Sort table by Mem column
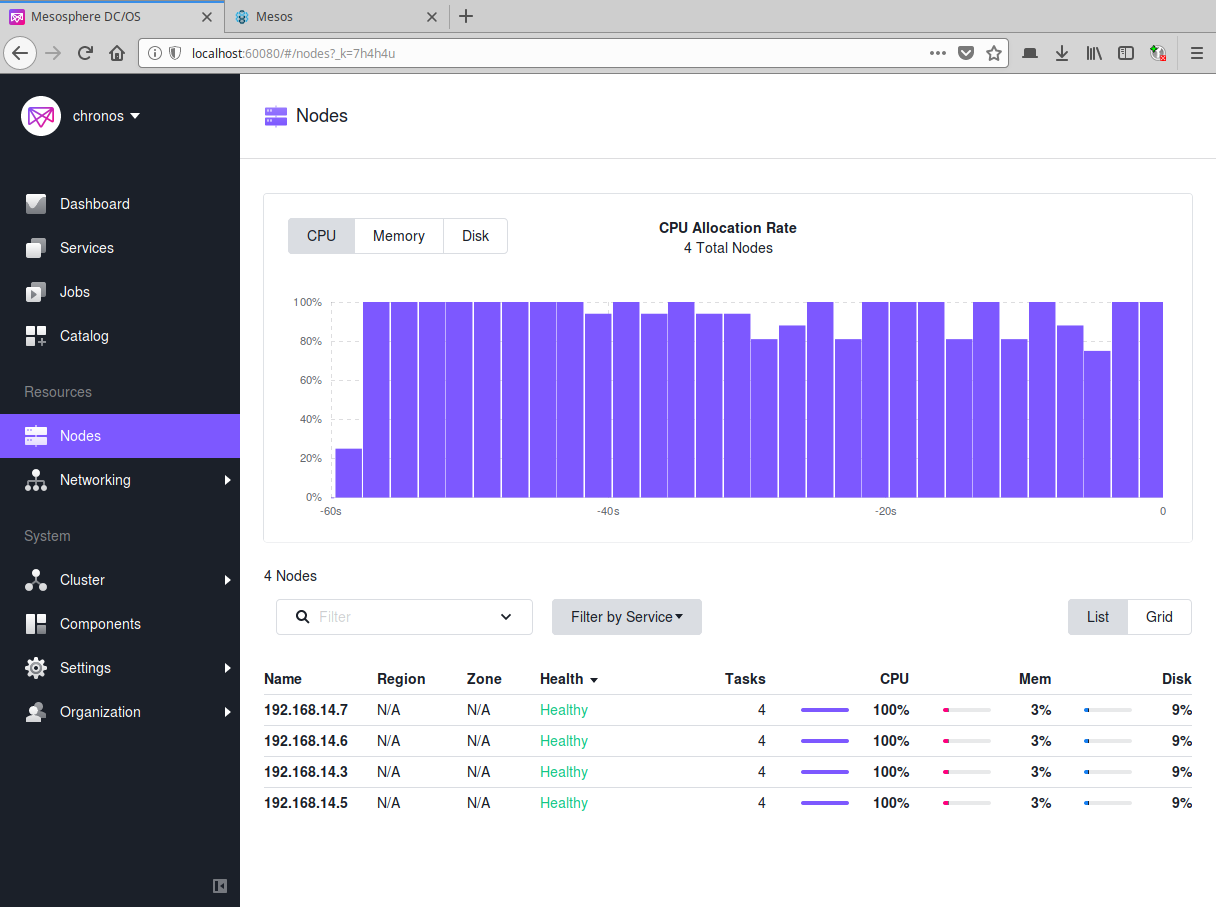Viewport: 1216px width, 907px height. tap(1035, 679)
